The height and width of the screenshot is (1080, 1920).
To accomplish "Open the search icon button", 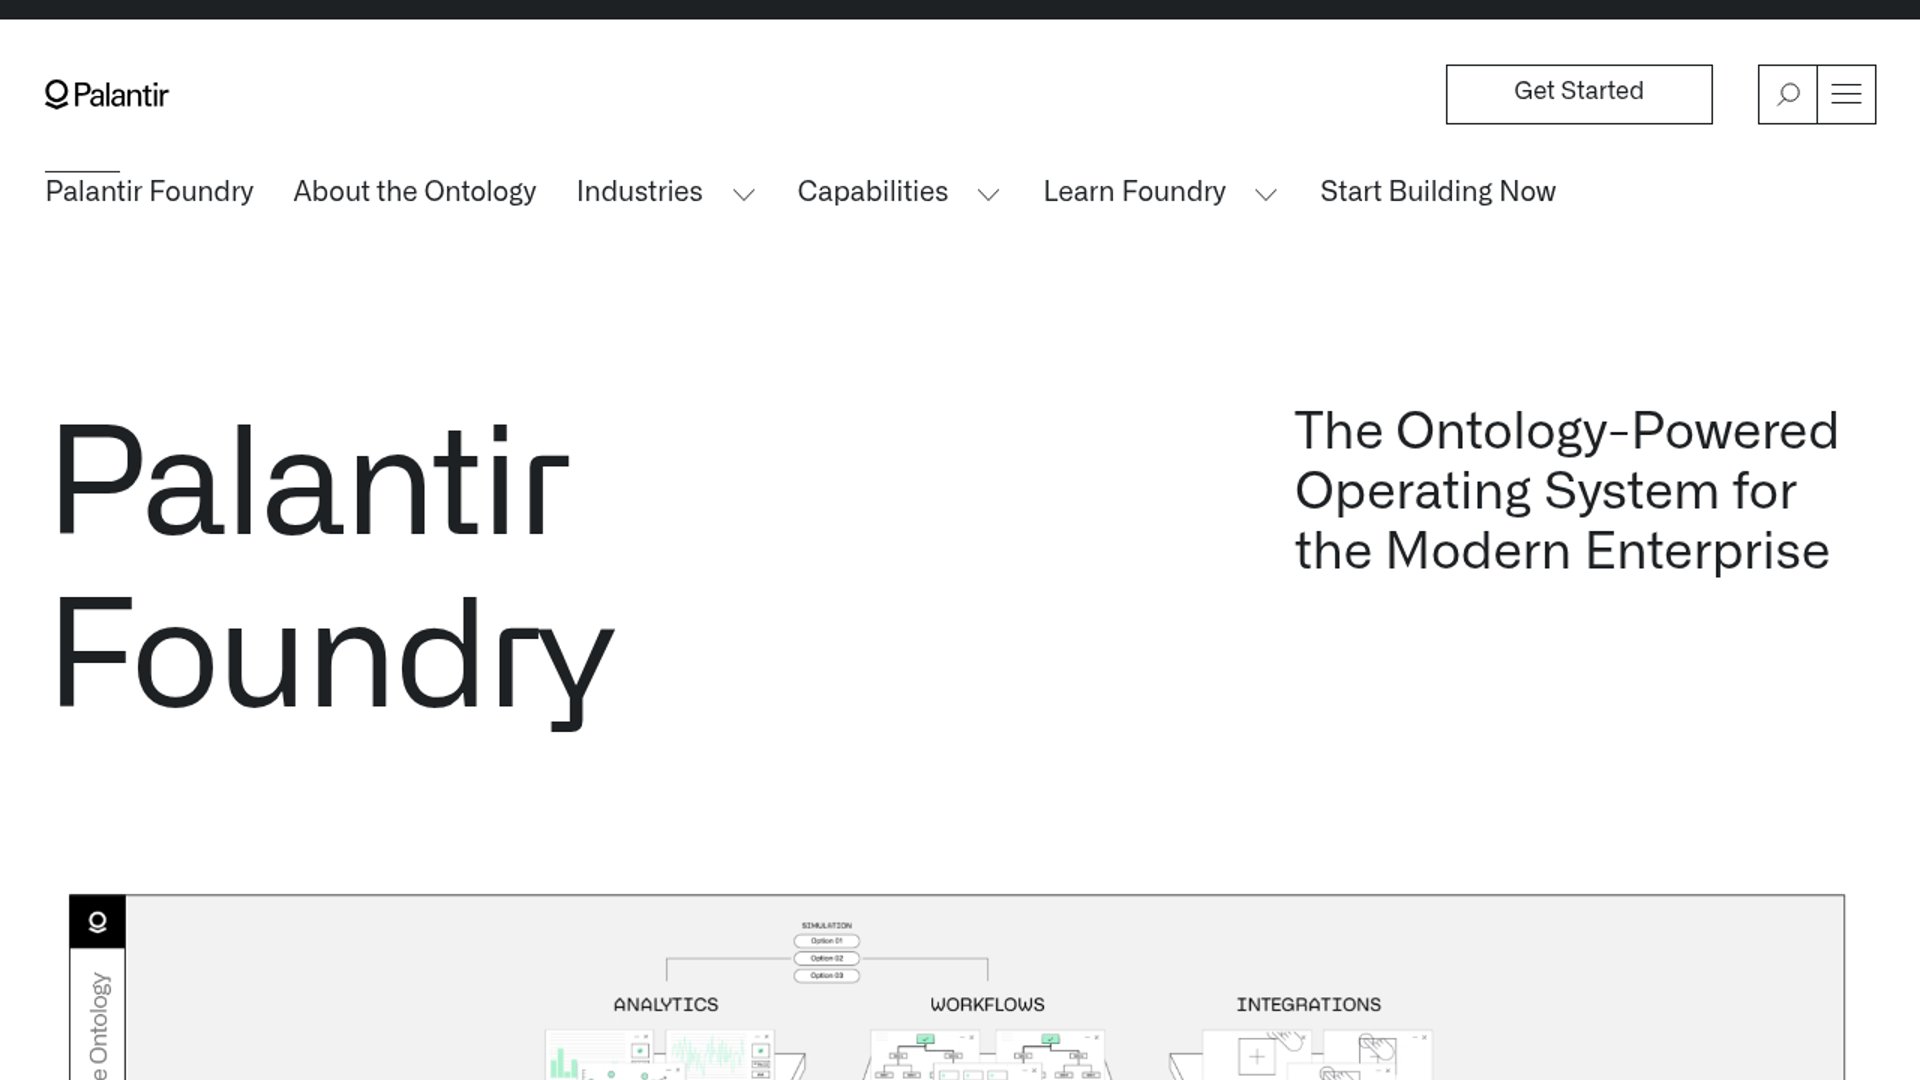I will click(1787, 94).
